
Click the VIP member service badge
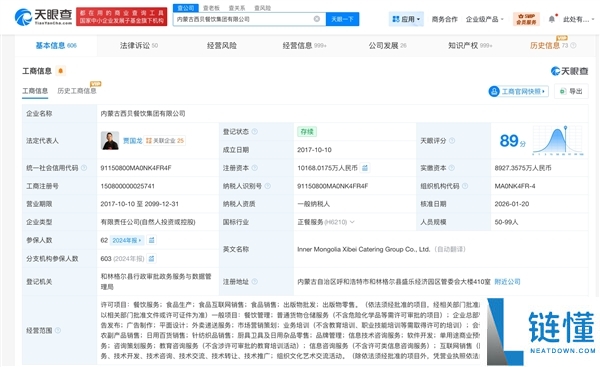pos(526,19)
